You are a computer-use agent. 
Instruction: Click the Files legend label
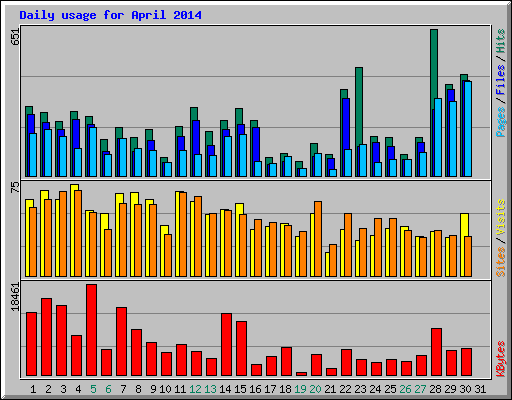[501, 79]
